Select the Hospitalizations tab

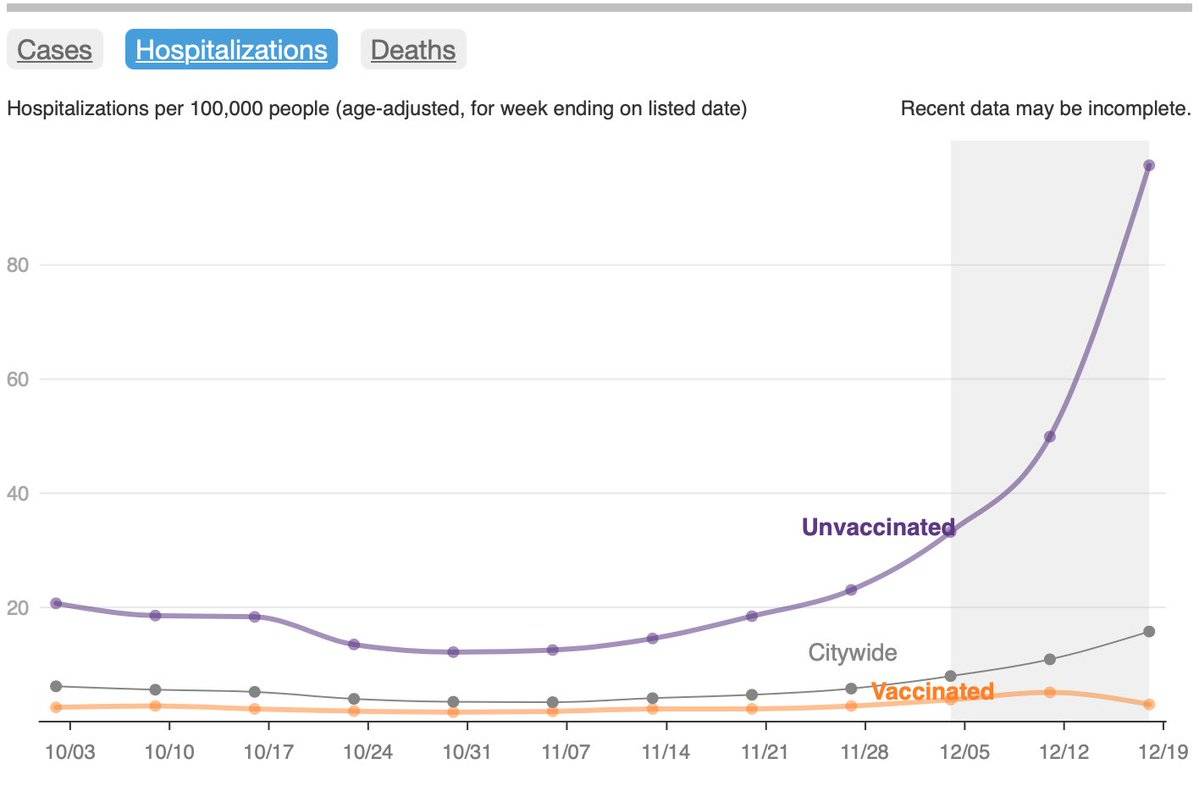231,50
